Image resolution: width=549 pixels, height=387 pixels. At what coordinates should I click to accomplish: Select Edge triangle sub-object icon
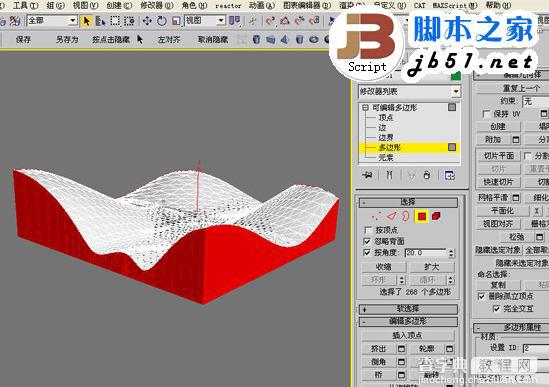392,216
